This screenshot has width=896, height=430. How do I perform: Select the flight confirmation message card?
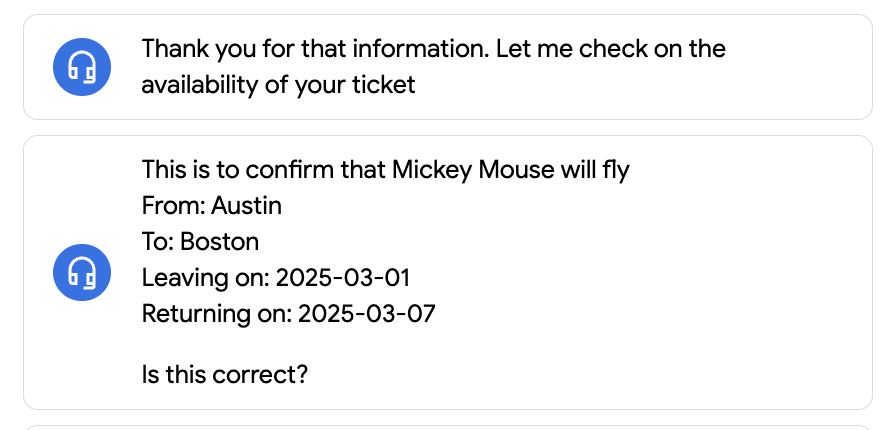(448, 272)
